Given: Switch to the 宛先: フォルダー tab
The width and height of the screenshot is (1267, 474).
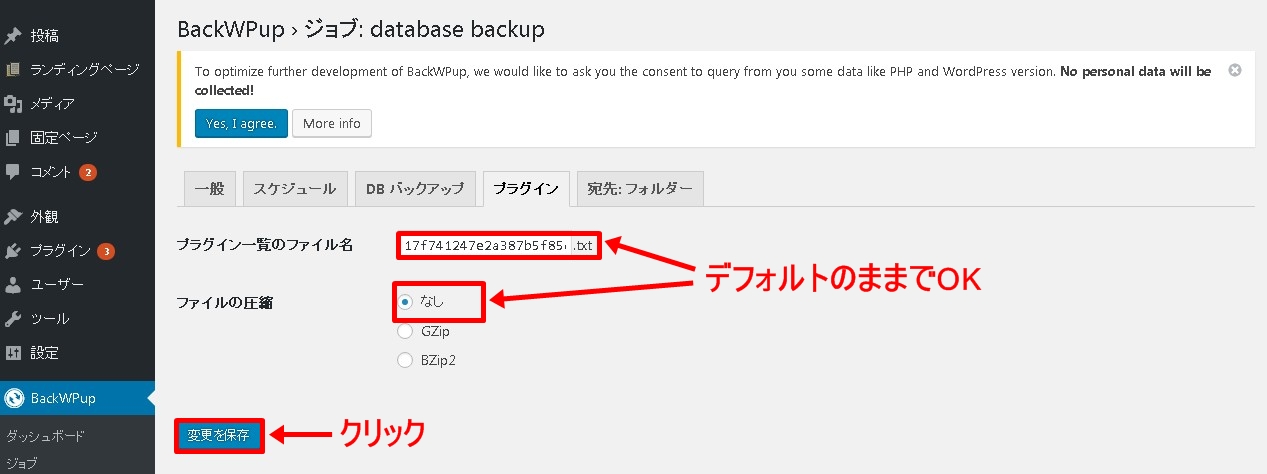Looking at the screenshot, I should pos(640,188).
